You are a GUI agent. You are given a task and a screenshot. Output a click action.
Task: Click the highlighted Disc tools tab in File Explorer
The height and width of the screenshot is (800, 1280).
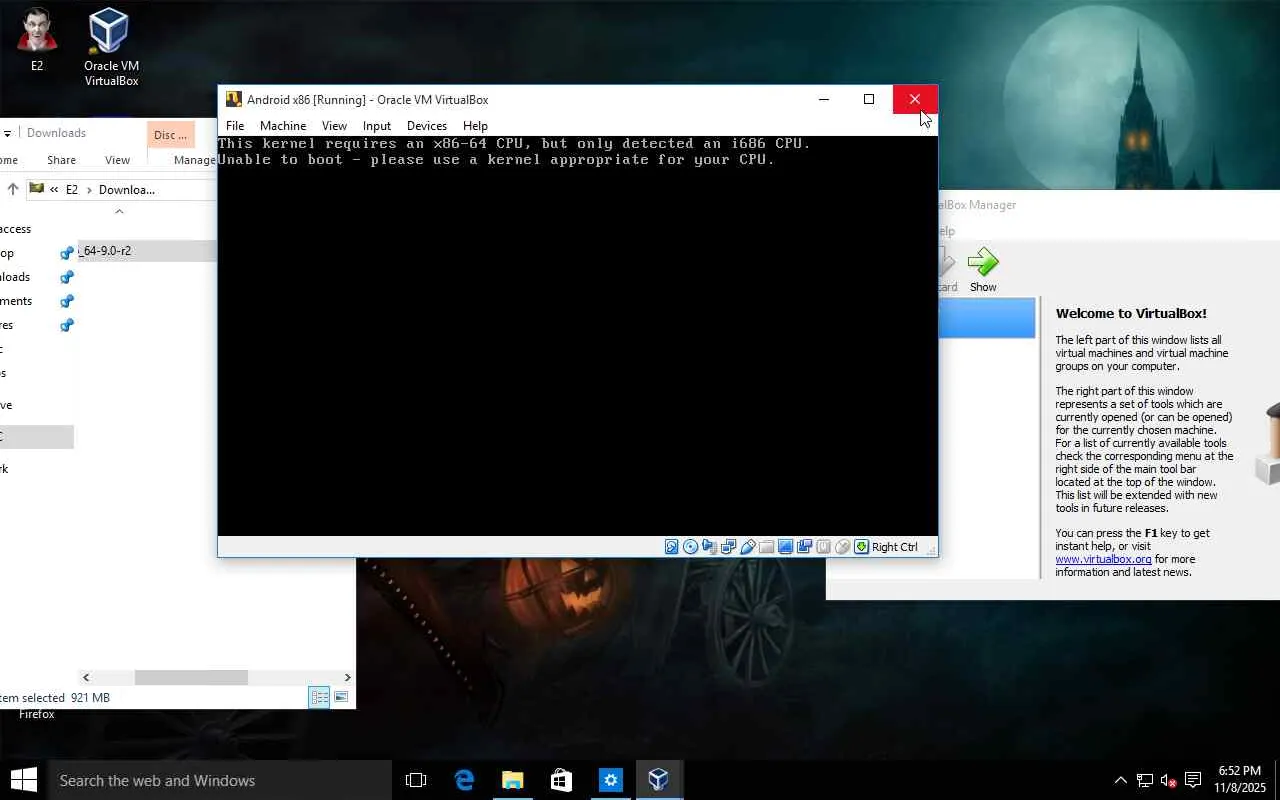tap(170, 135)
